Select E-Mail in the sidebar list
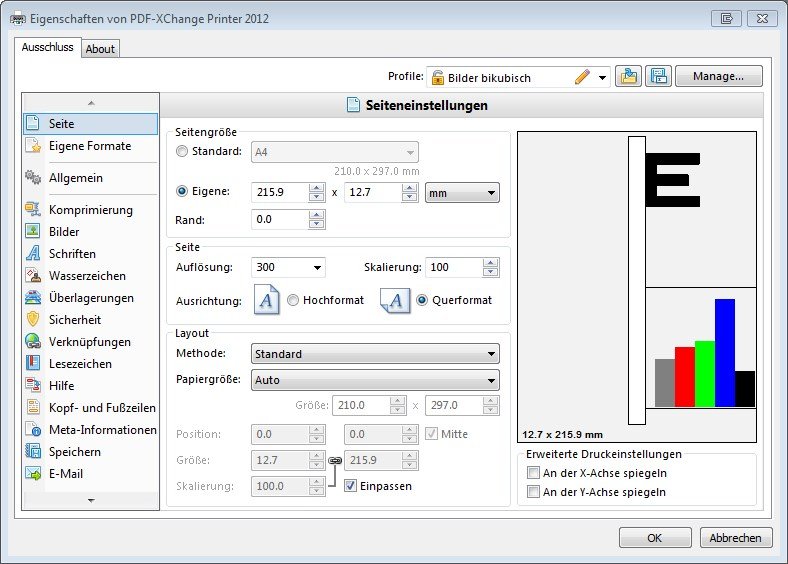This screenshot has width=788, height=564. 66,474
